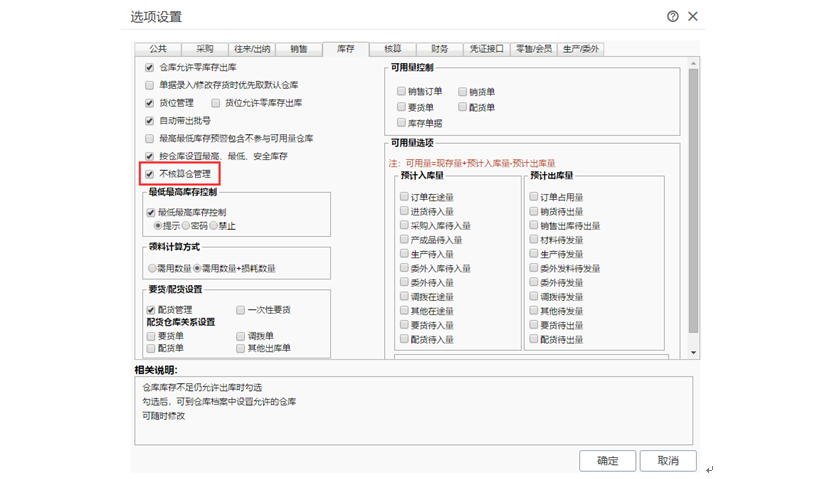Click the scrollbar down arrow

[693, 353]
